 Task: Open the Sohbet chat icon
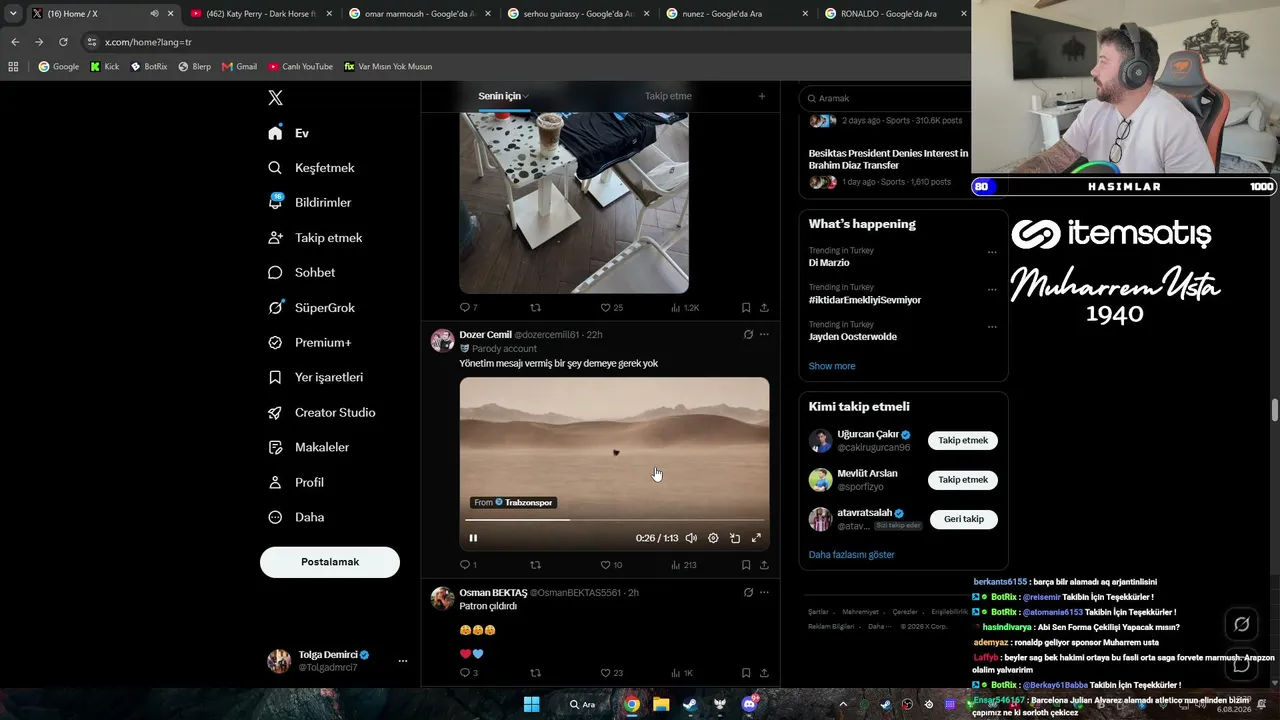275,273
